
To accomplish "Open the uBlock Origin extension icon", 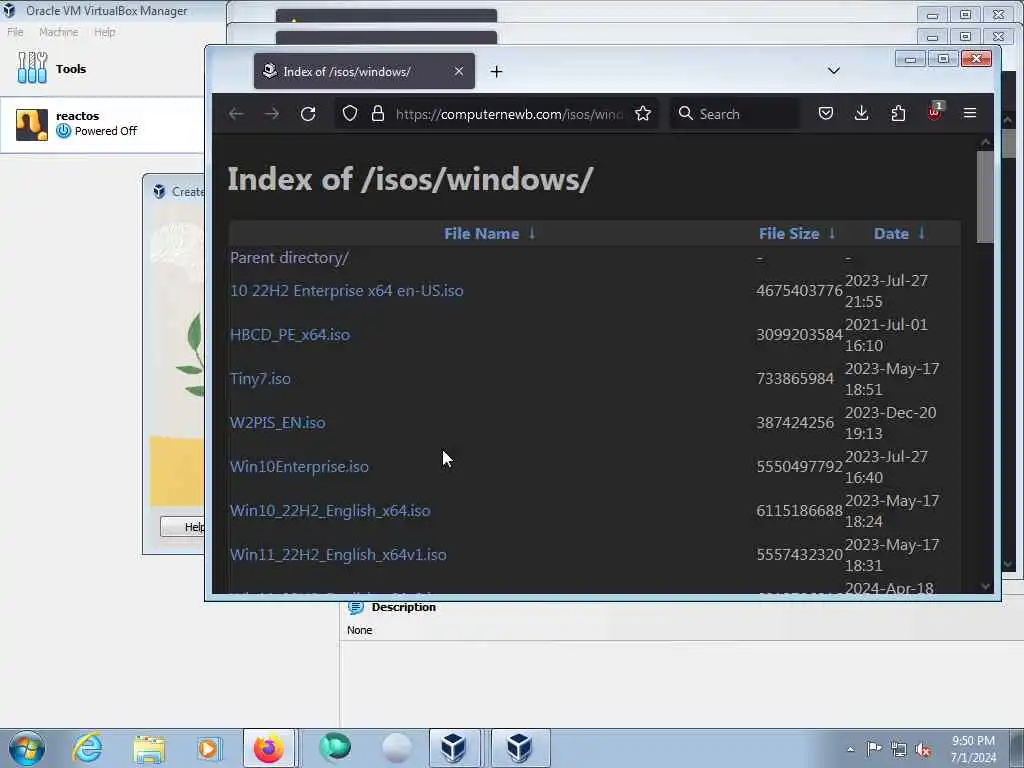I will (x=935, y=112).
